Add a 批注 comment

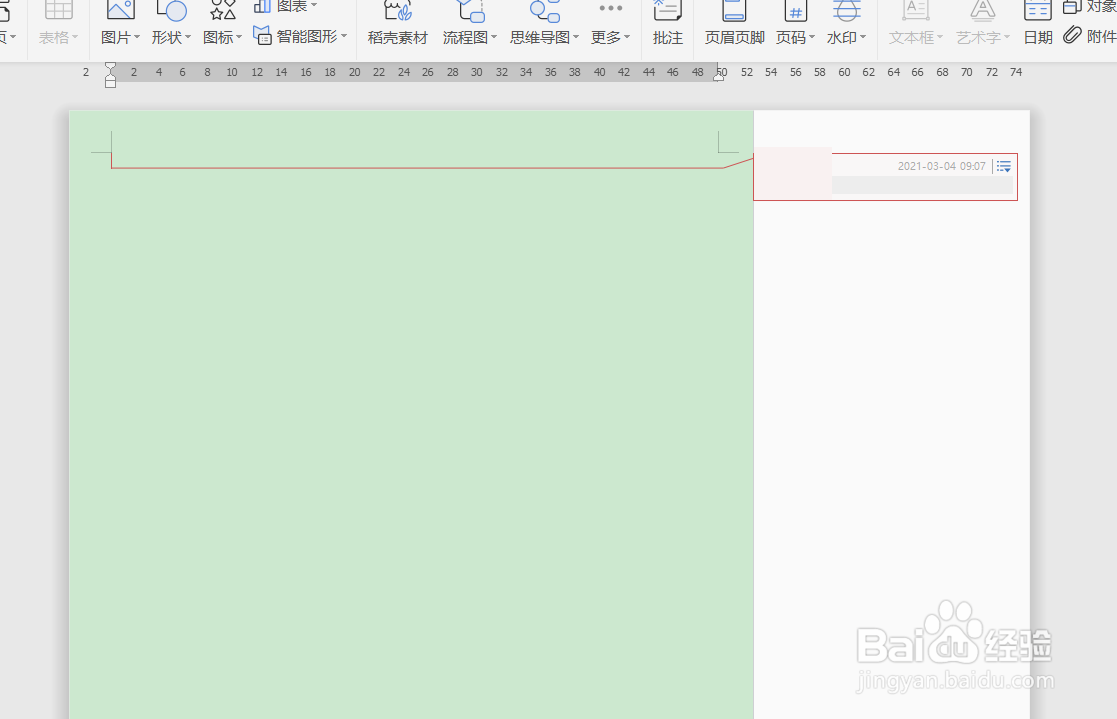667,23
